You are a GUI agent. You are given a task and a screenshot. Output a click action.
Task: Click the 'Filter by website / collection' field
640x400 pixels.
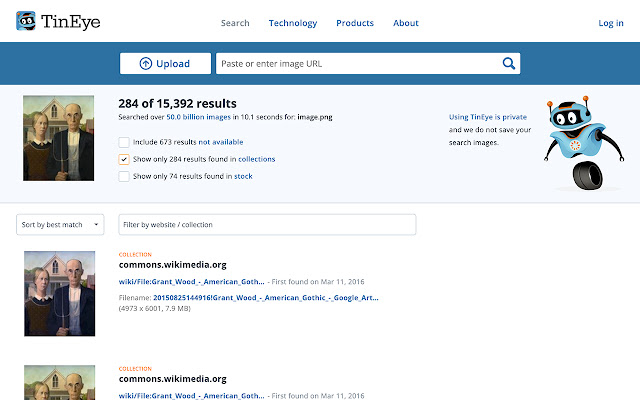(267, 224)
